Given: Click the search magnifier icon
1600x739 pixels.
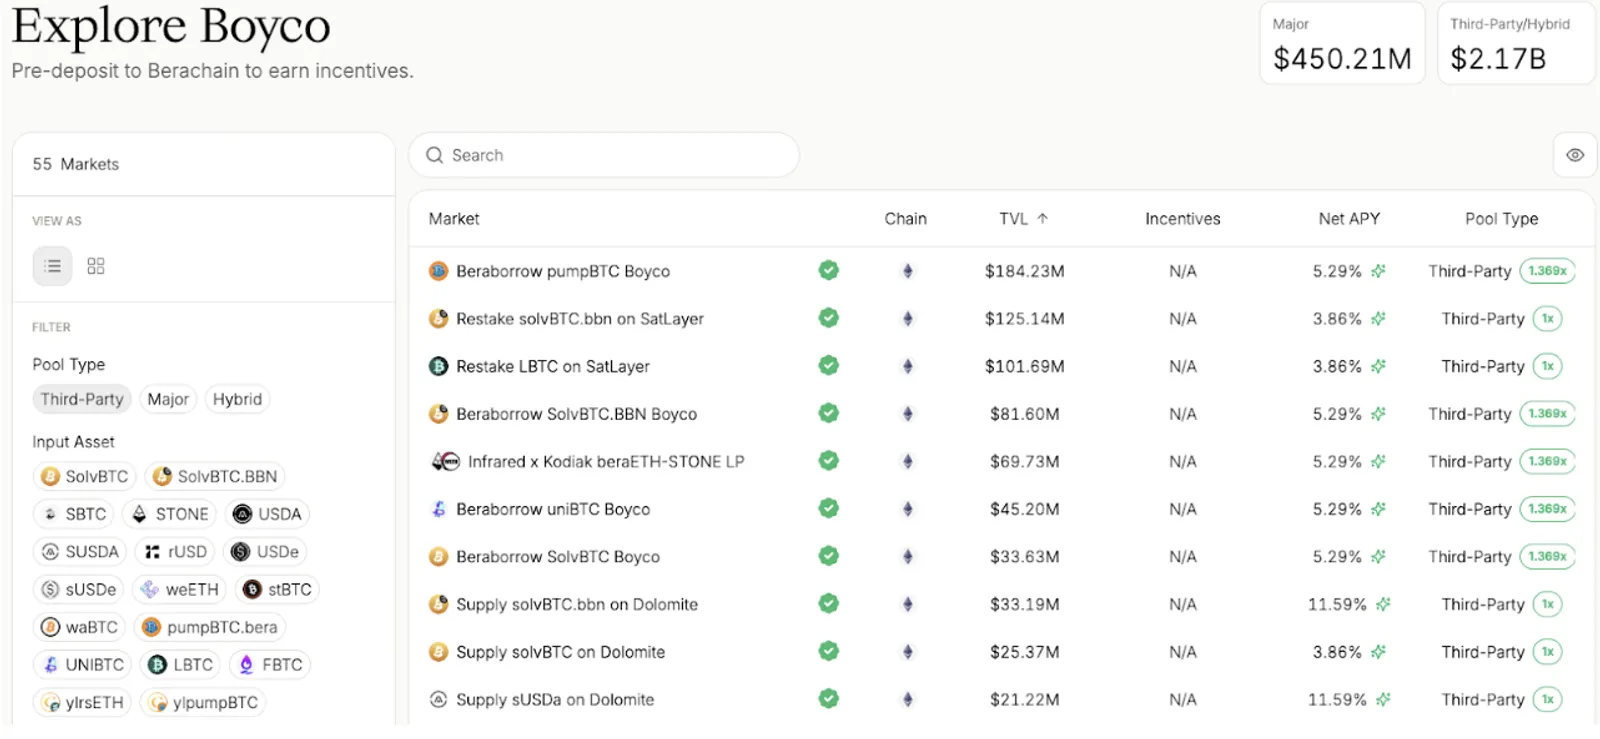Looking at the screenshot, I should pos(434,155).
